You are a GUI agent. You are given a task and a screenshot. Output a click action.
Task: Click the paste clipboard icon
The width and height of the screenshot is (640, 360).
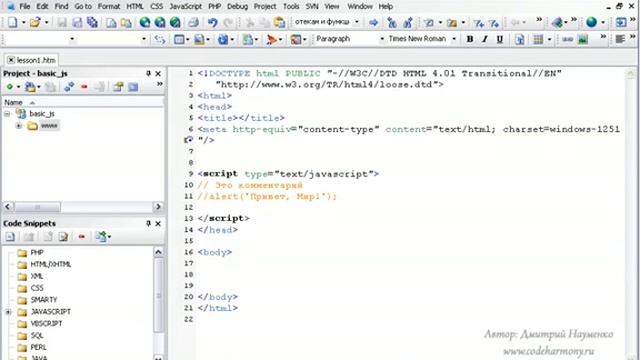(280, 22)
